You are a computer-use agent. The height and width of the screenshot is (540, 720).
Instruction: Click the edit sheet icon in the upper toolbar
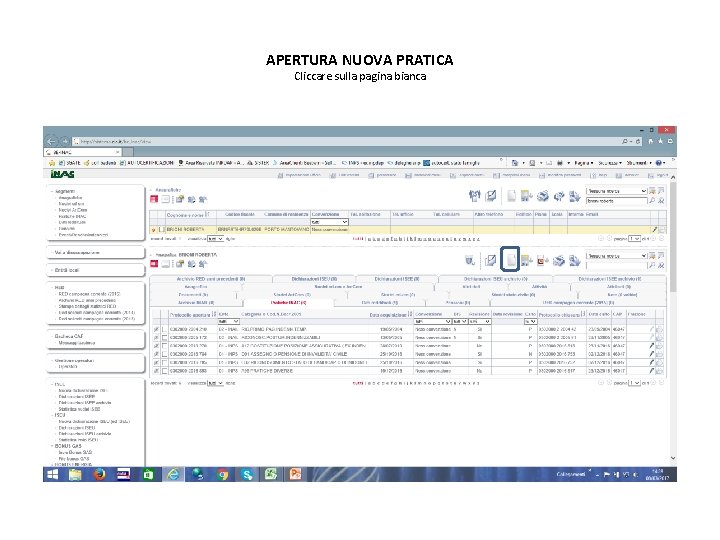[491, 196]
